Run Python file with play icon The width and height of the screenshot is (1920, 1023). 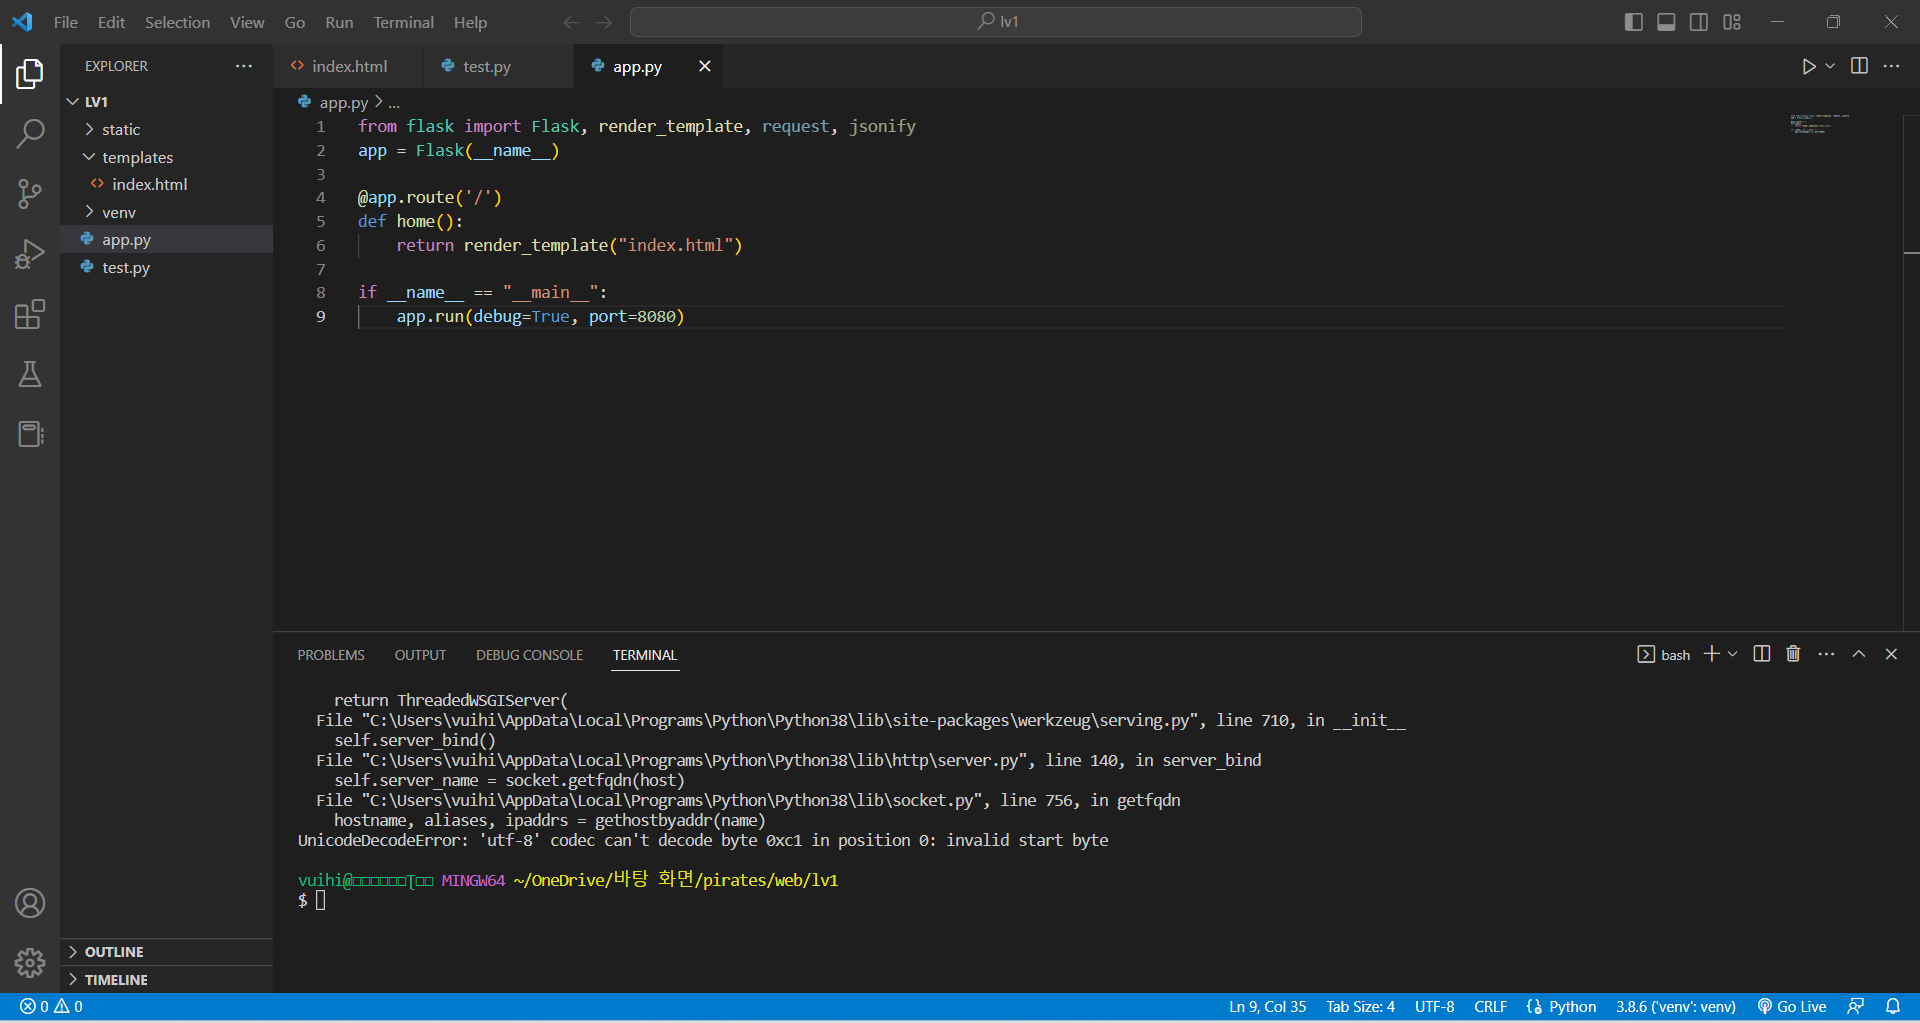1808,66
